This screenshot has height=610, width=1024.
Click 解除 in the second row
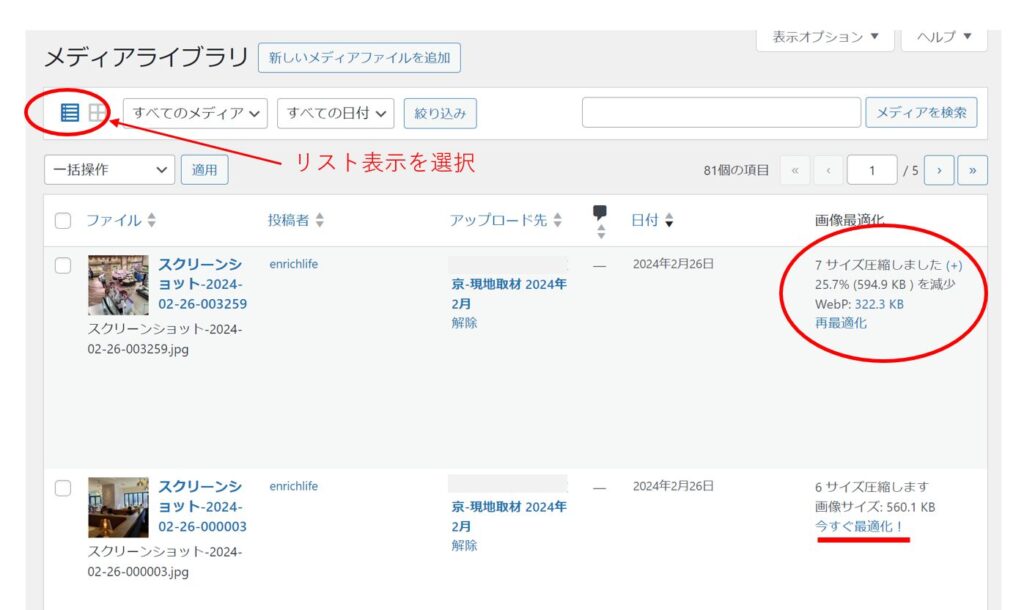(x=464, y=545)
